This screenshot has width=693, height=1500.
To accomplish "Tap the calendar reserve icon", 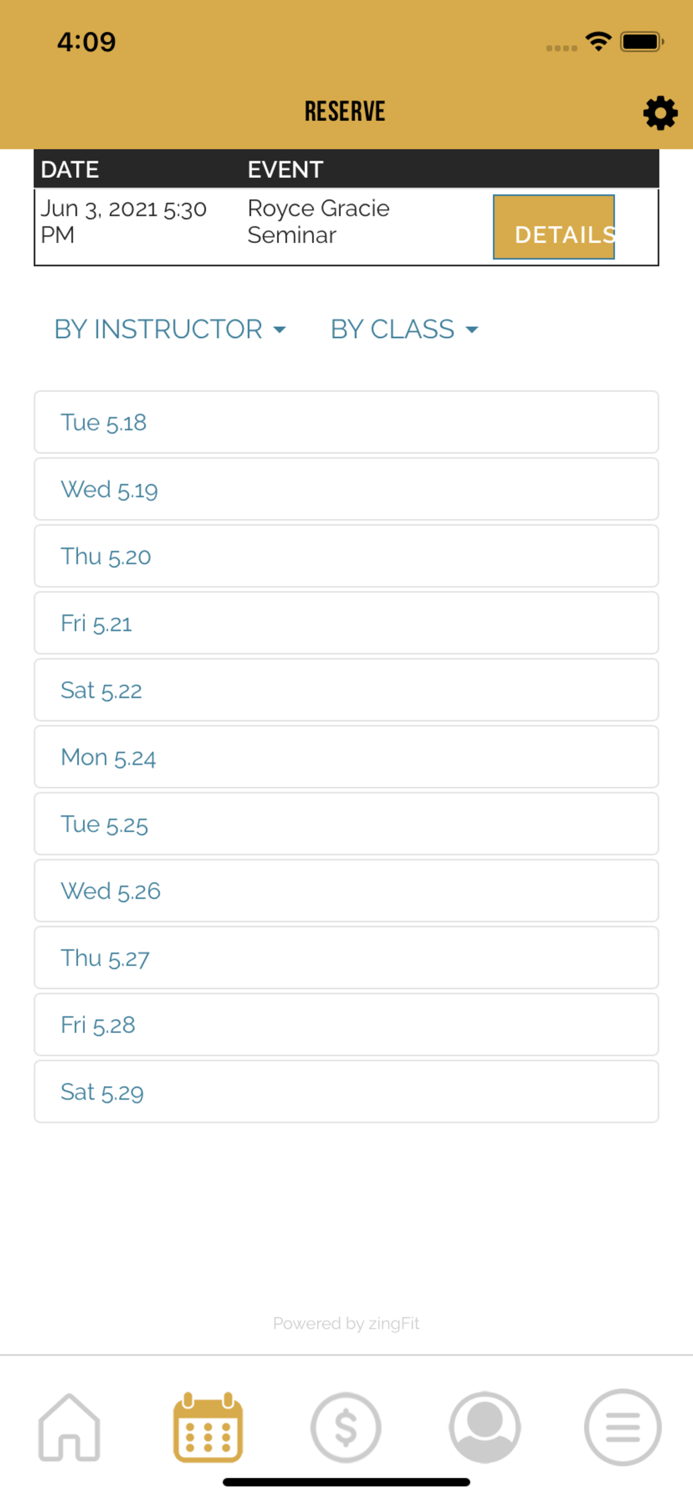I will (208, 1427).
